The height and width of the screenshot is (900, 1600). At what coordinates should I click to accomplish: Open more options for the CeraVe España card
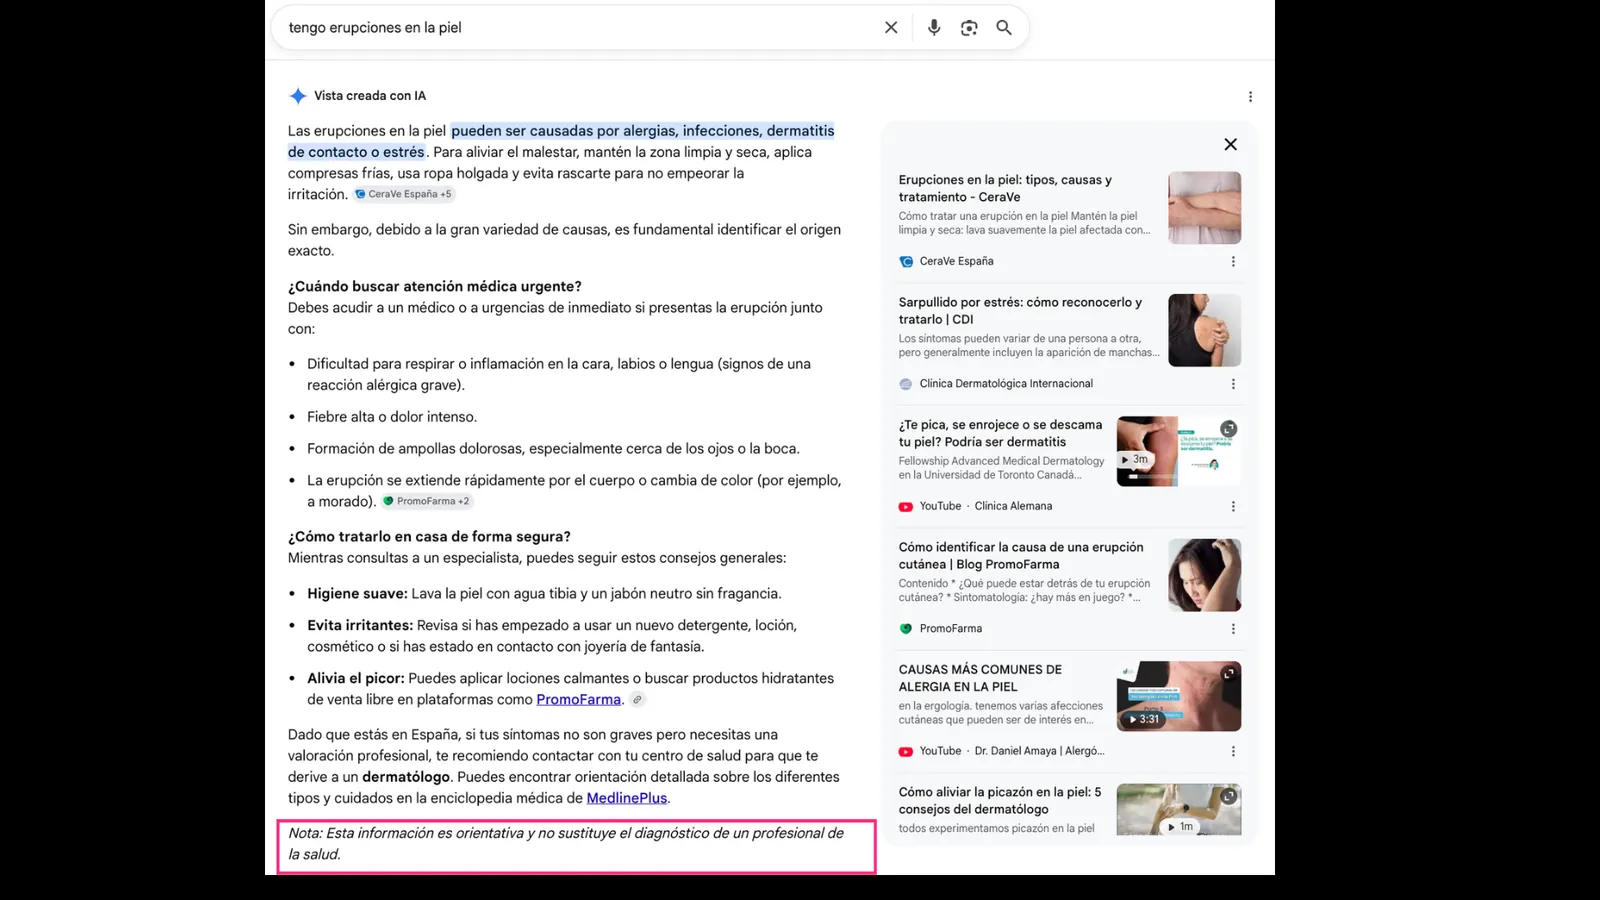(x=1233, y=261)
